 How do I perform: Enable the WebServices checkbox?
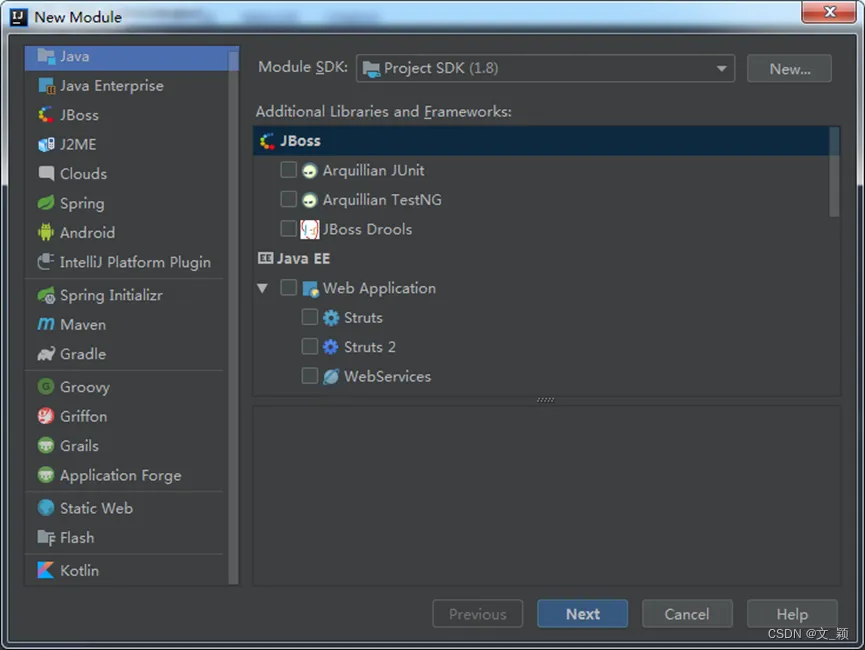[x=309, y=376]
